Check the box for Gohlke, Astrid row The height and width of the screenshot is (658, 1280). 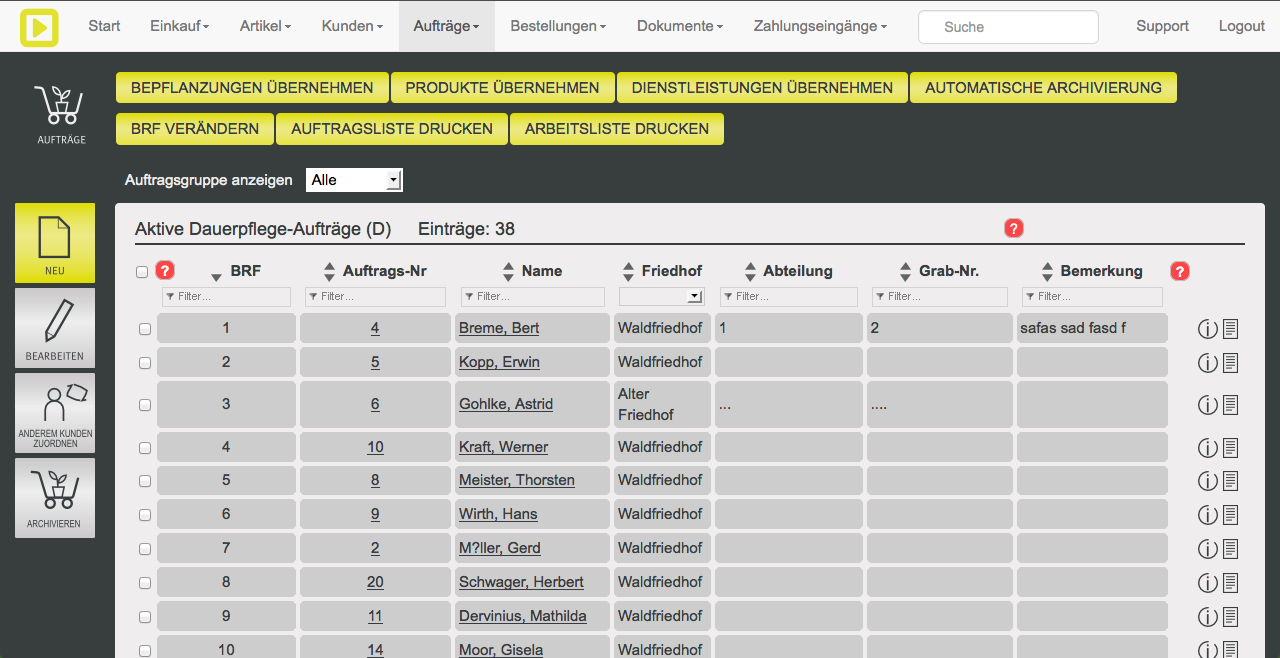(145, 405)
